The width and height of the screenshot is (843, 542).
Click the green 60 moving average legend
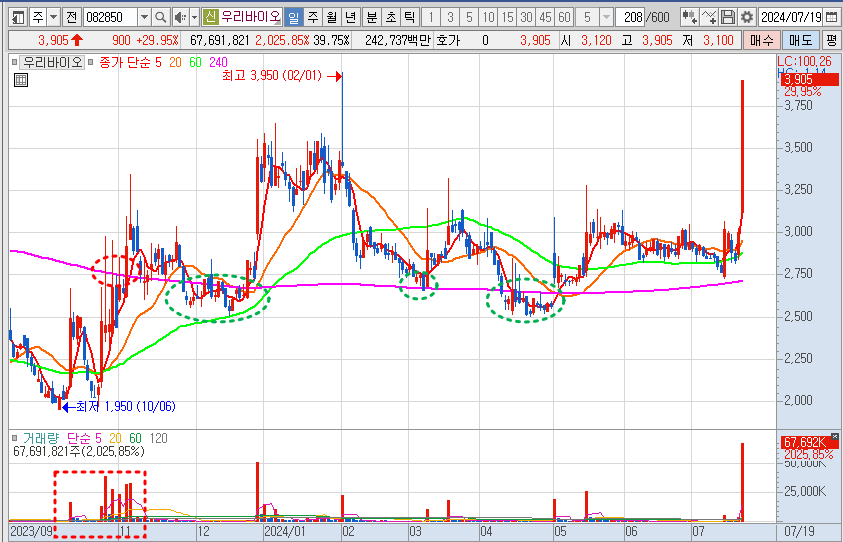coord(195,62)
